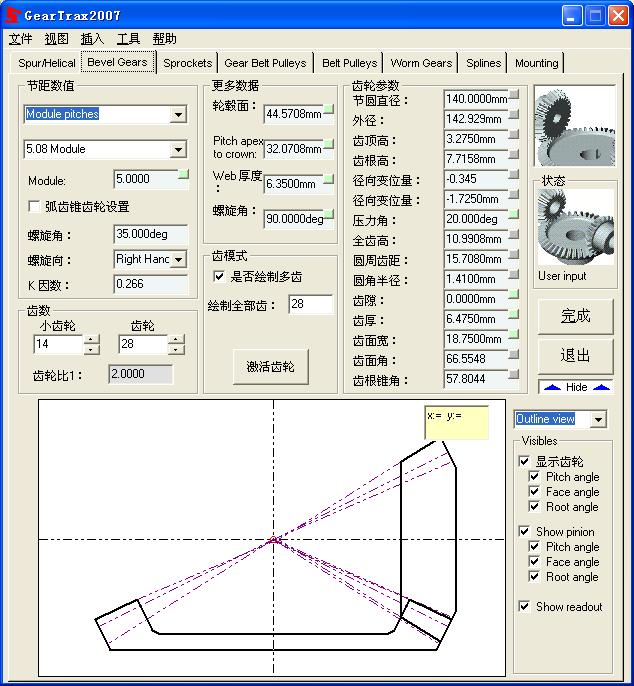Click the indicator beside 齿根锥角 57.8044
The image size is (634, 686).
point(514,374)
